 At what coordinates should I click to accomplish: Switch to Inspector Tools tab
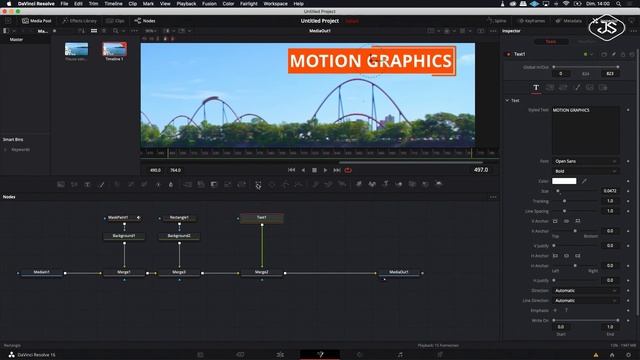pos(551,42)
